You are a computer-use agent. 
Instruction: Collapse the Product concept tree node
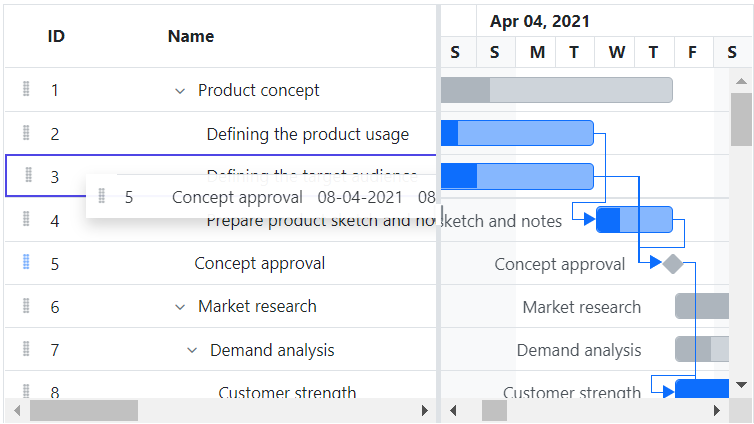coord(180,91)
